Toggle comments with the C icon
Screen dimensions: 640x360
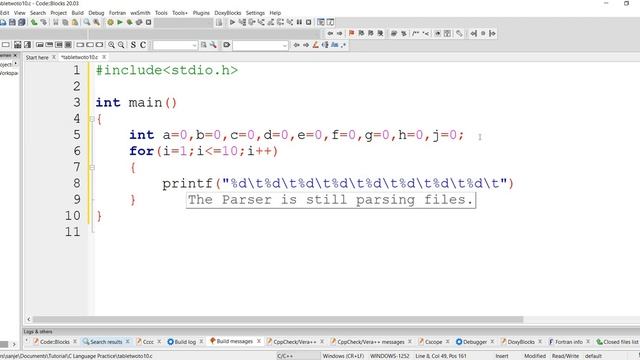point(143,45)
